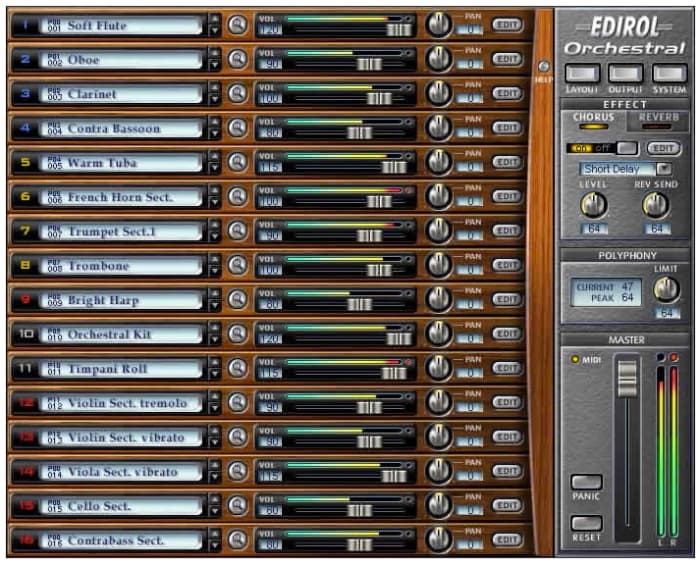Open EDIT for the Soft Flute part

(x=507, y=25)
